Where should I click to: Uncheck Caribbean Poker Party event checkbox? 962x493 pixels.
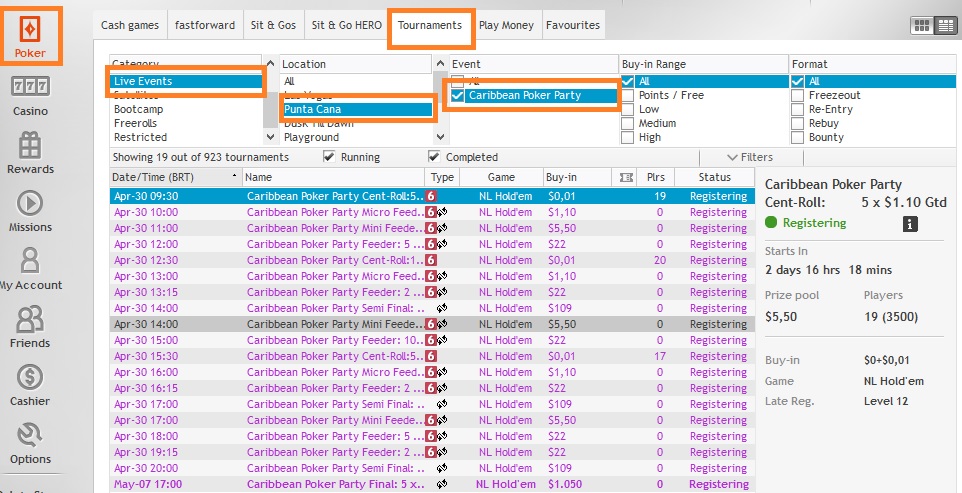click(x=458, y=95)
